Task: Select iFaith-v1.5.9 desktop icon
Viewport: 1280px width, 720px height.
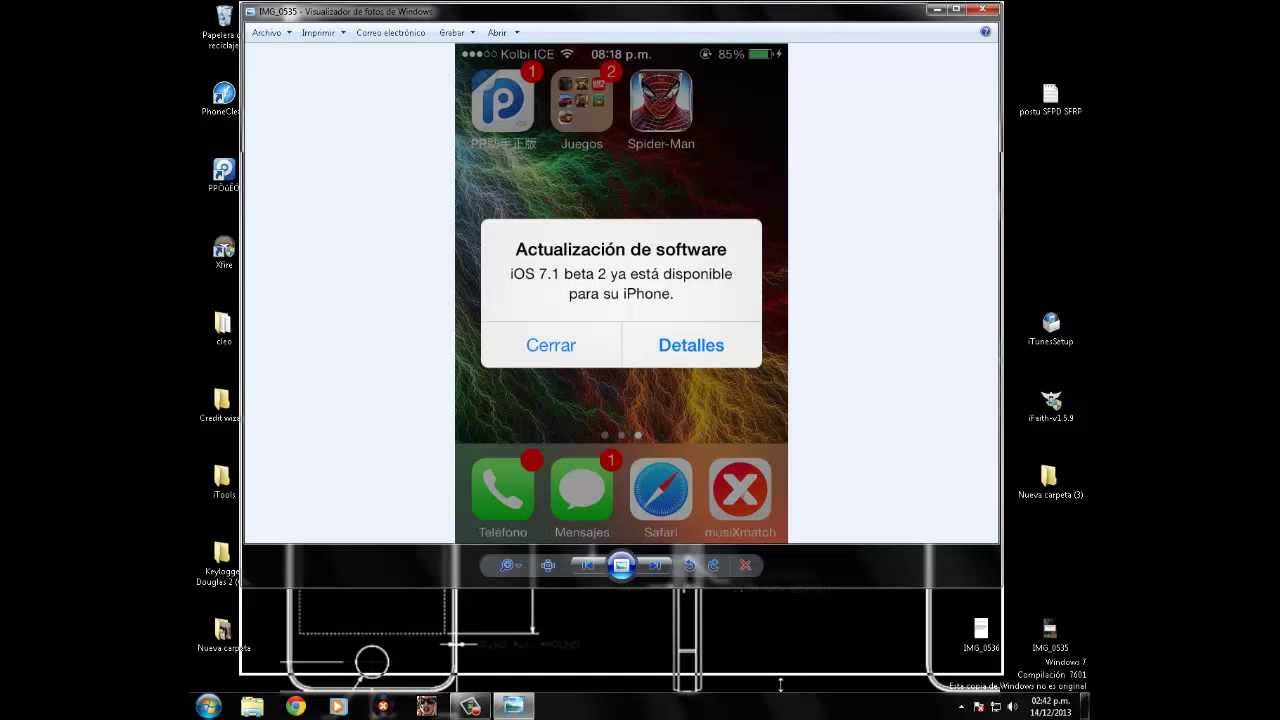Action: (x=1050, y=406)
